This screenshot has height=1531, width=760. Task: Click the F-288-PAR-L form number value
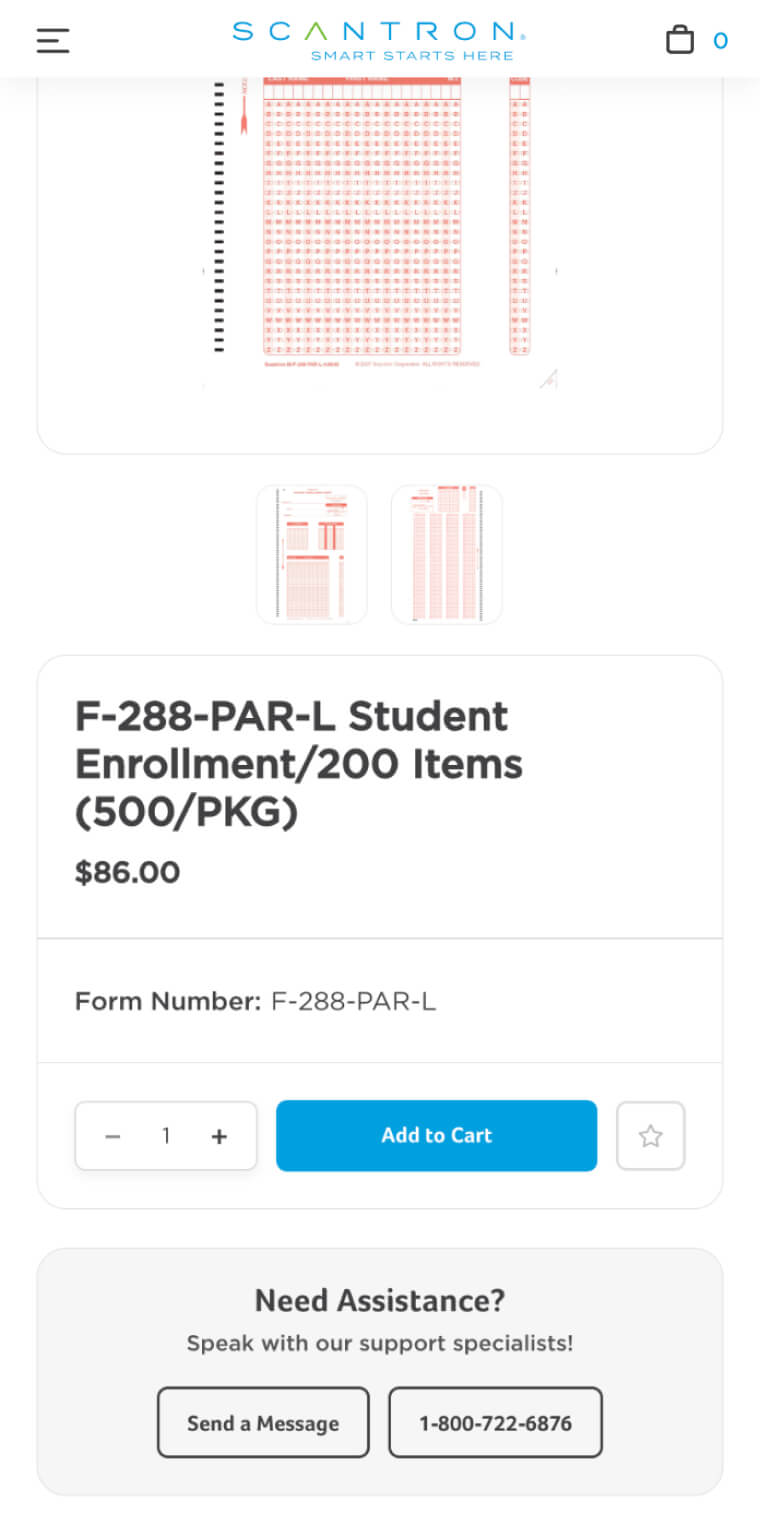pyautogui.click(x=353, y=1001)
